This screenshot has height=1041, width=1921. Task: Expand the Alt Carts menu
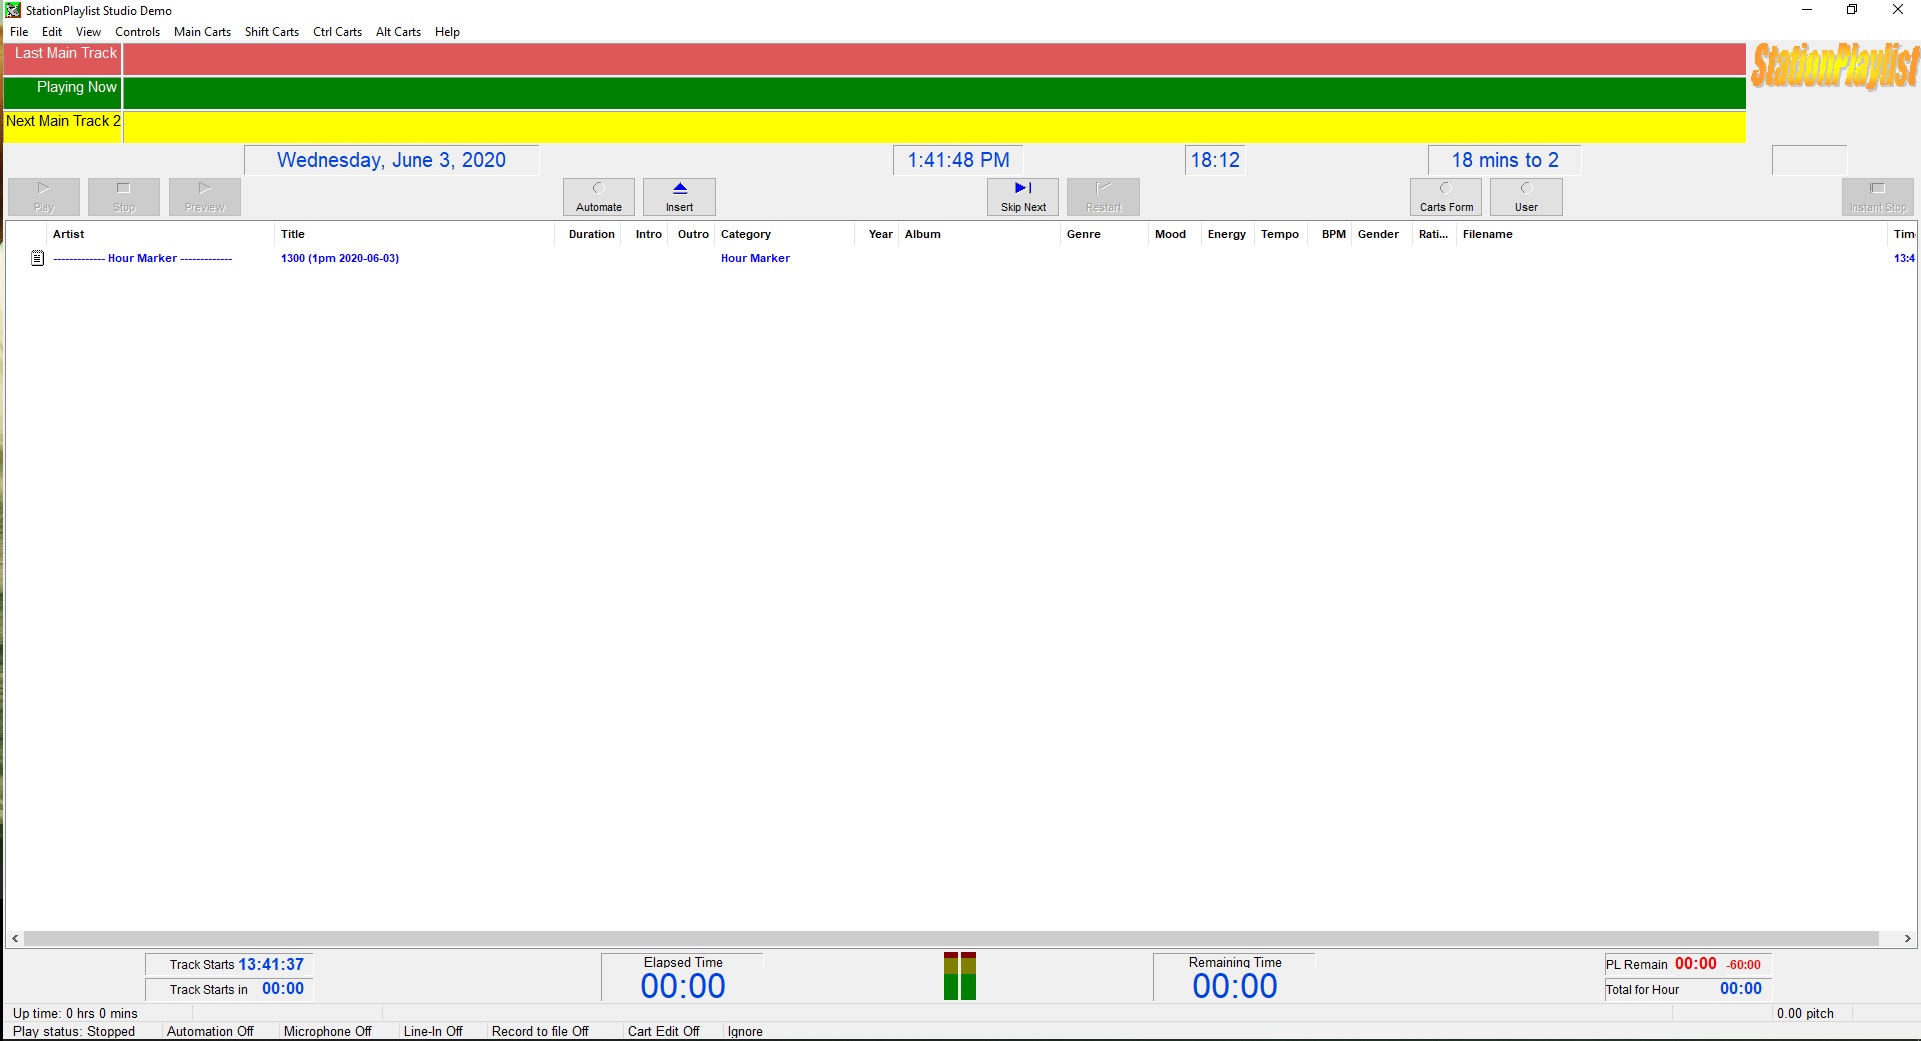click(398, 32)
